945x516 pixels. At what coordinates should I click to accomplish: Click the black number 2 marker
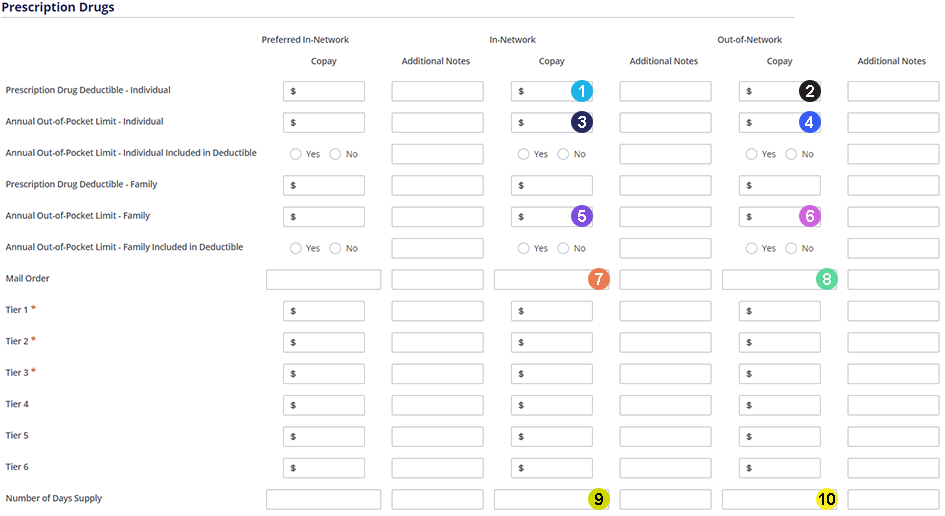coord(809,91)
